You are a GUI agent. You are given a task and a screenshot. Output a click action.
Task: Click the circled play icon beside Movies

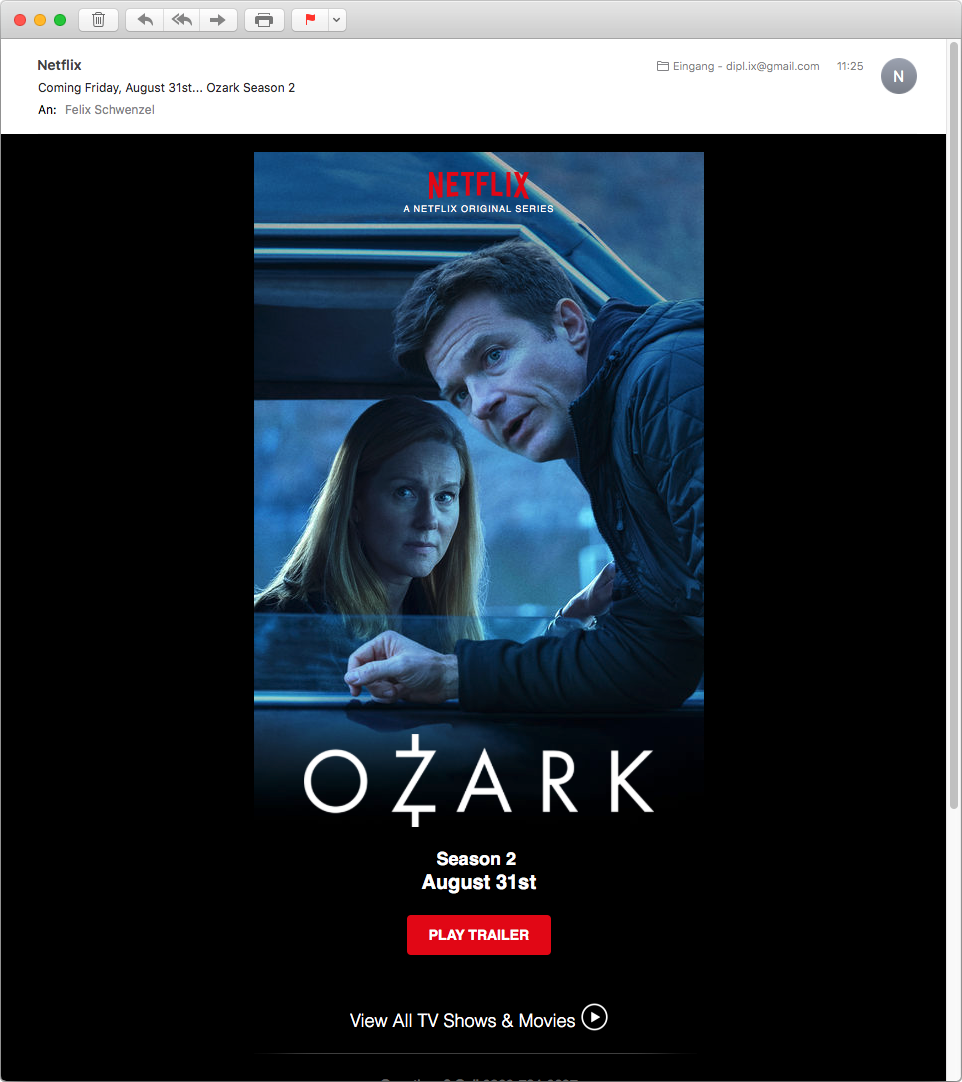point(594,1017)
